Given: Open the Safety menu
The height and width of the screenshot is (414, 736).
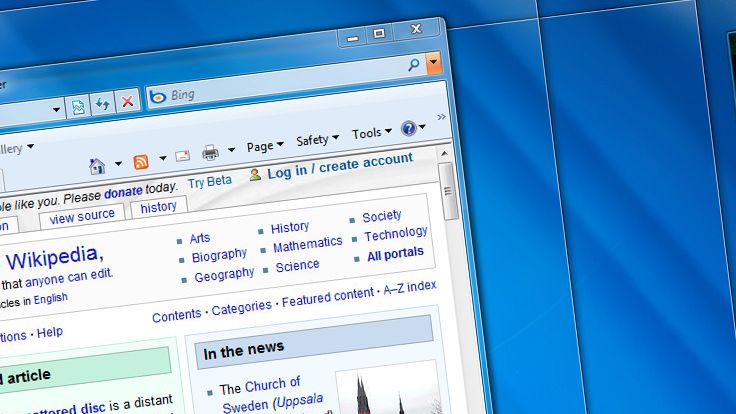Looking at the screenshot, I should tap(317, 139).
